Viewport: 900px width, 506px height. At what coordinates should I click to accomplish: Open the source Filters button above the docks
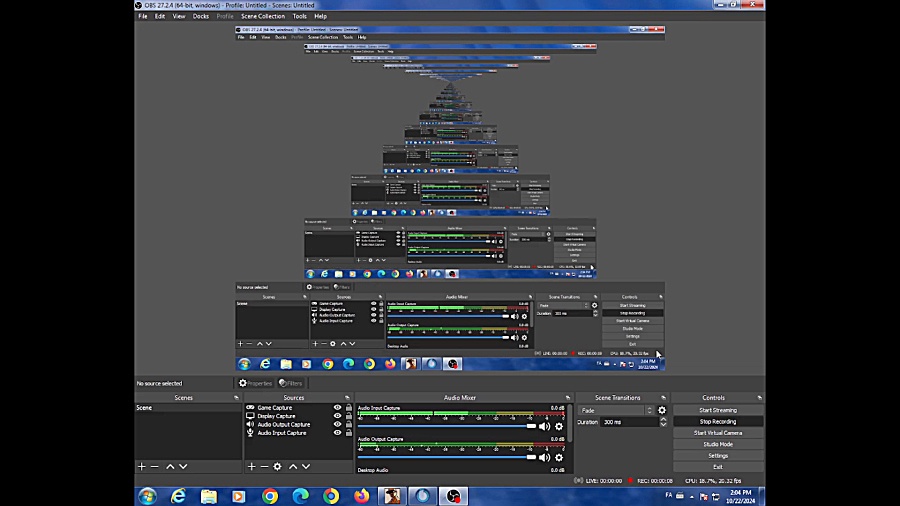click(290, 383)
